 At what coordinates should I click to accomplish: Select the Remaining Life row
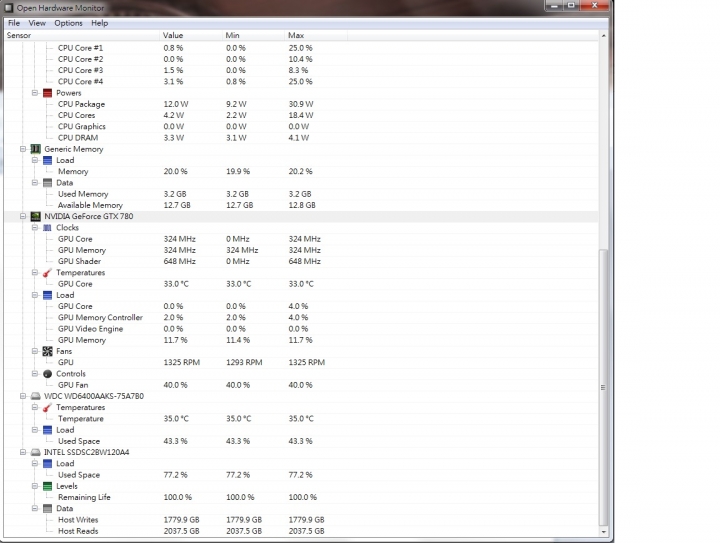tap(301, 498)
